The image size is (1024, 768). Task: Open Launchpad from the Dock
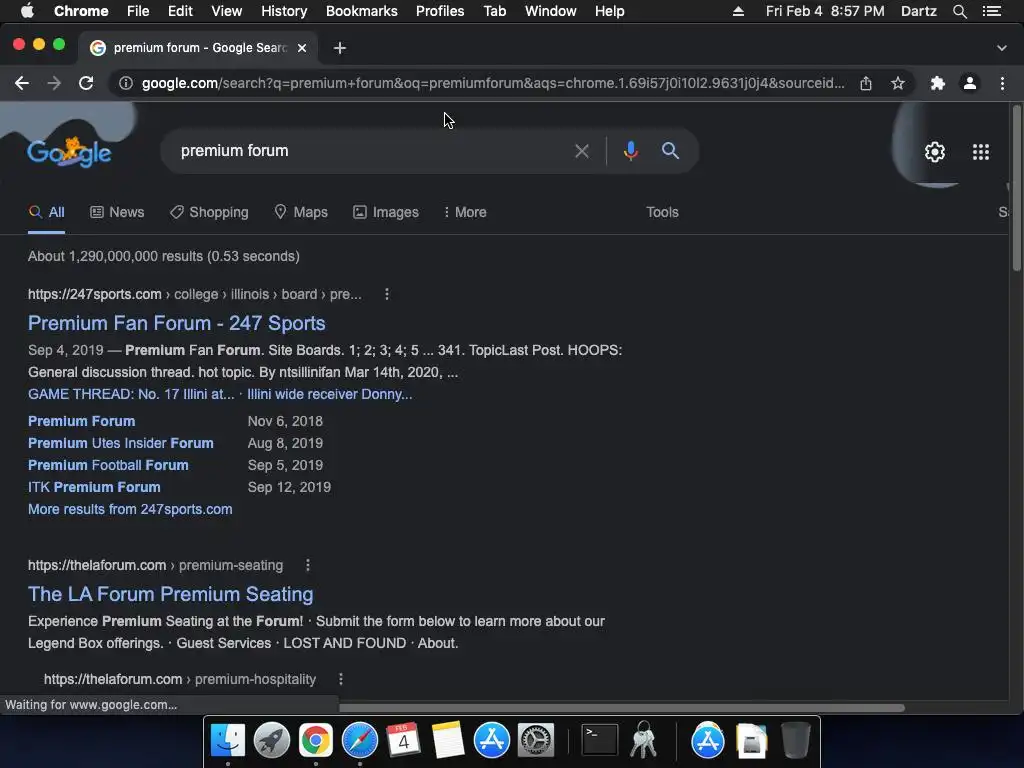coord(272,741)
